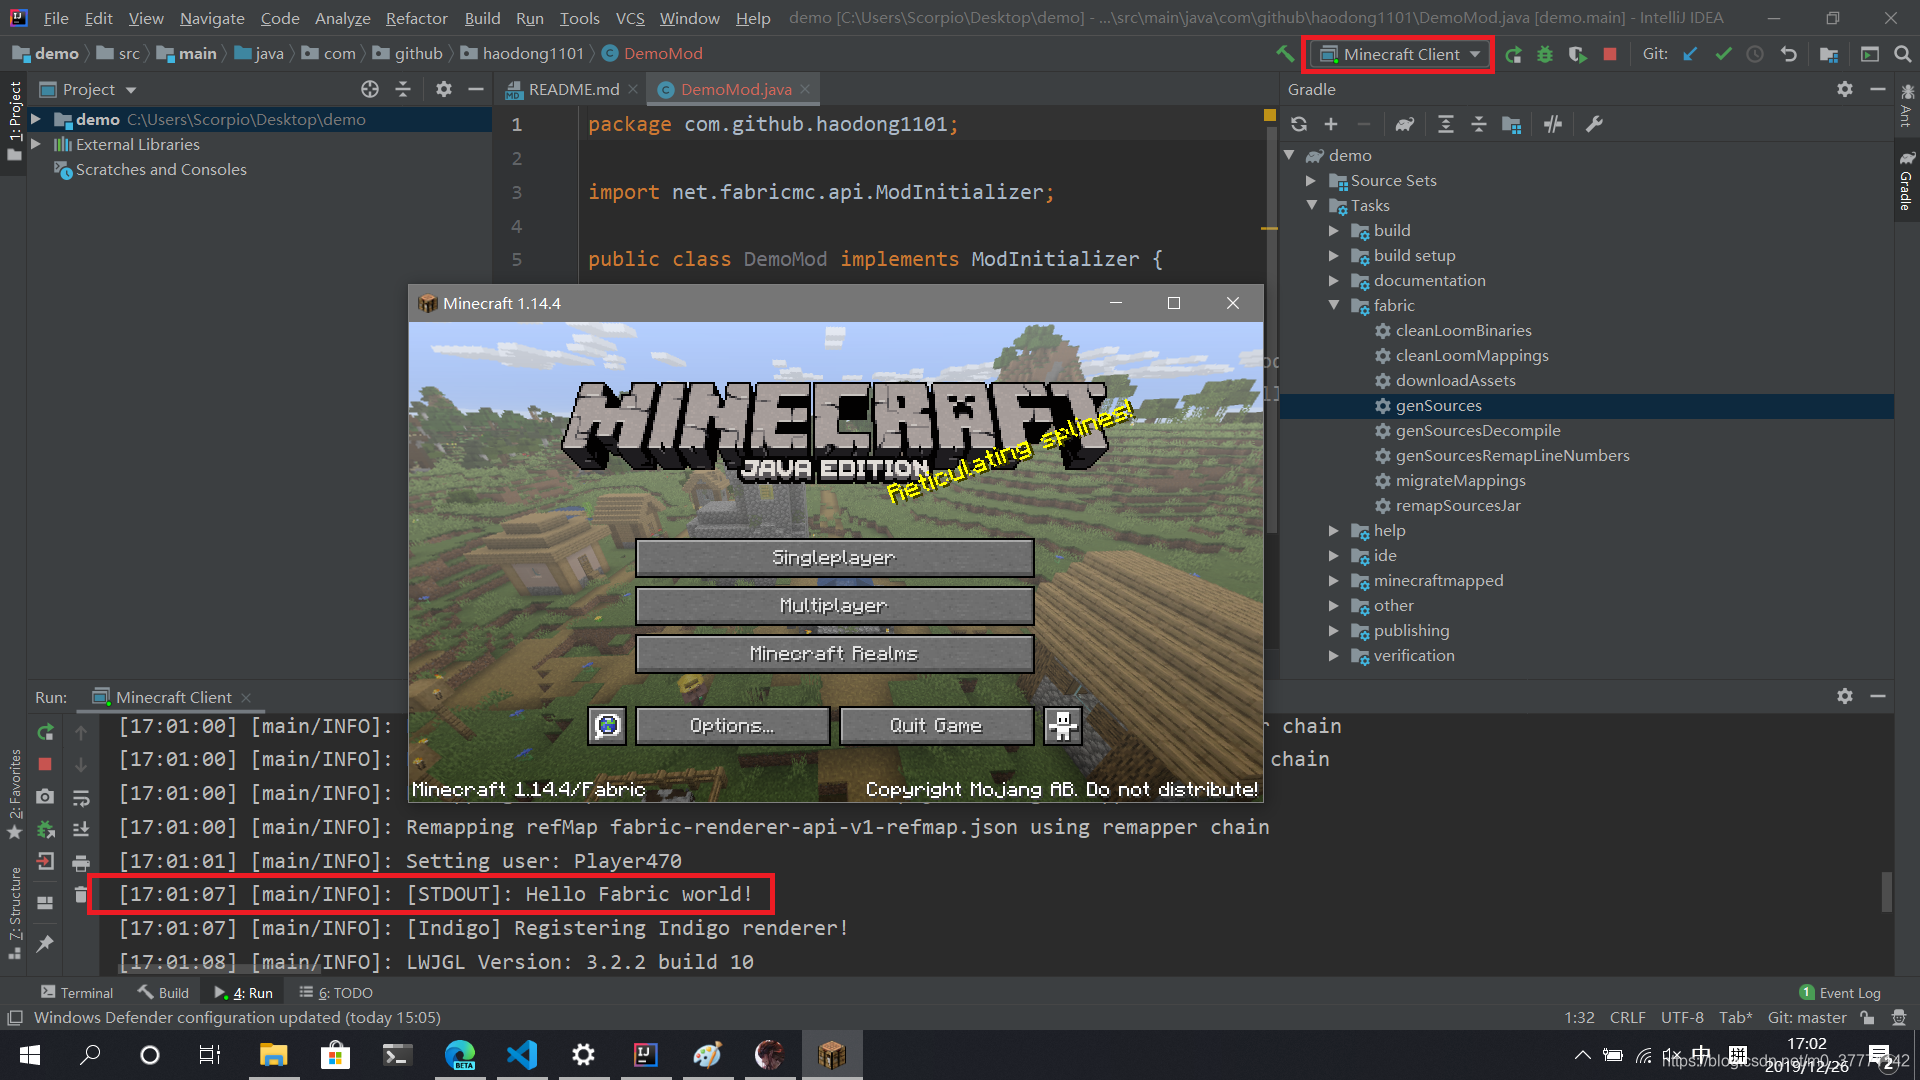Click the Quit Game button
1920x1080 pixels.
click(936, 726)
